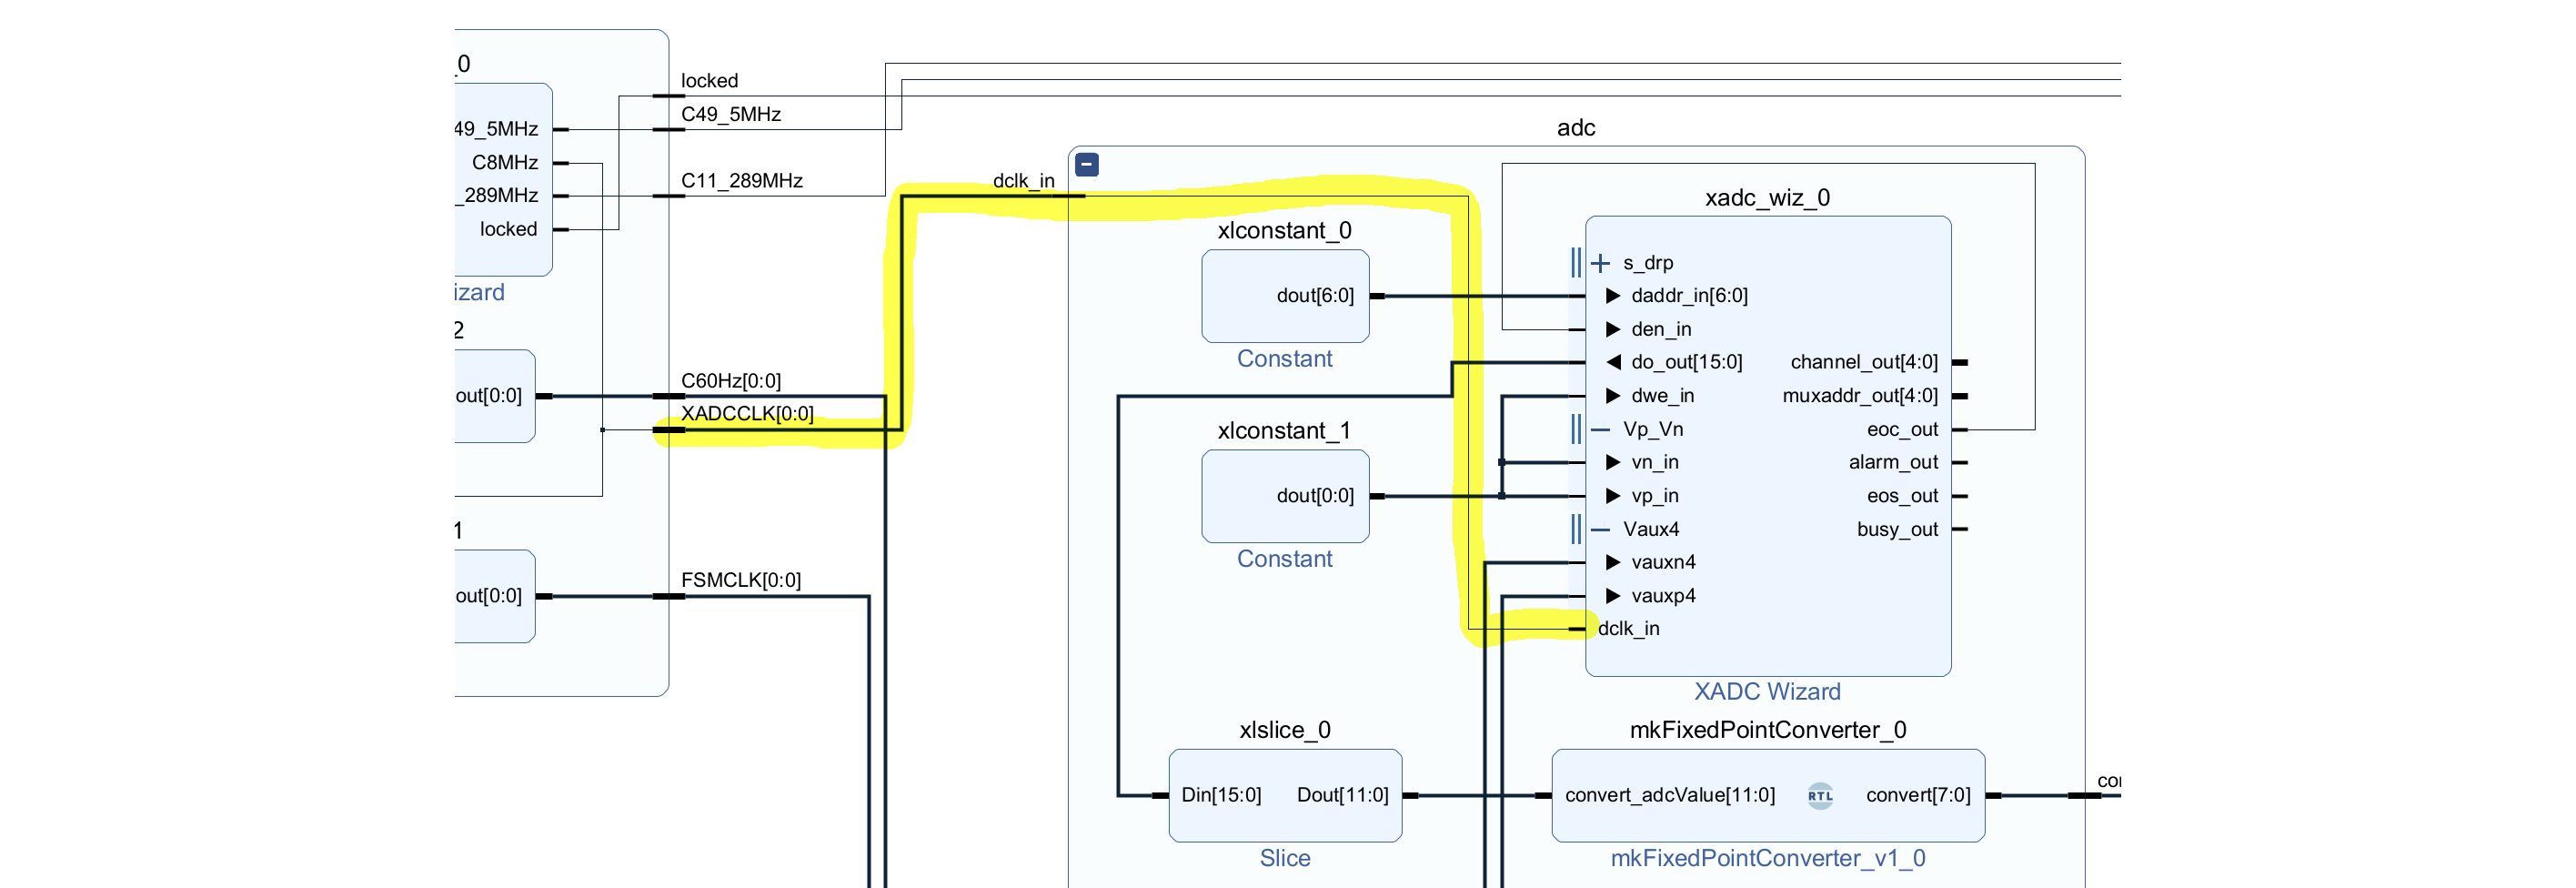
Task: Collapse the adc hierarchy block
Action: (x=1087, y=165)
